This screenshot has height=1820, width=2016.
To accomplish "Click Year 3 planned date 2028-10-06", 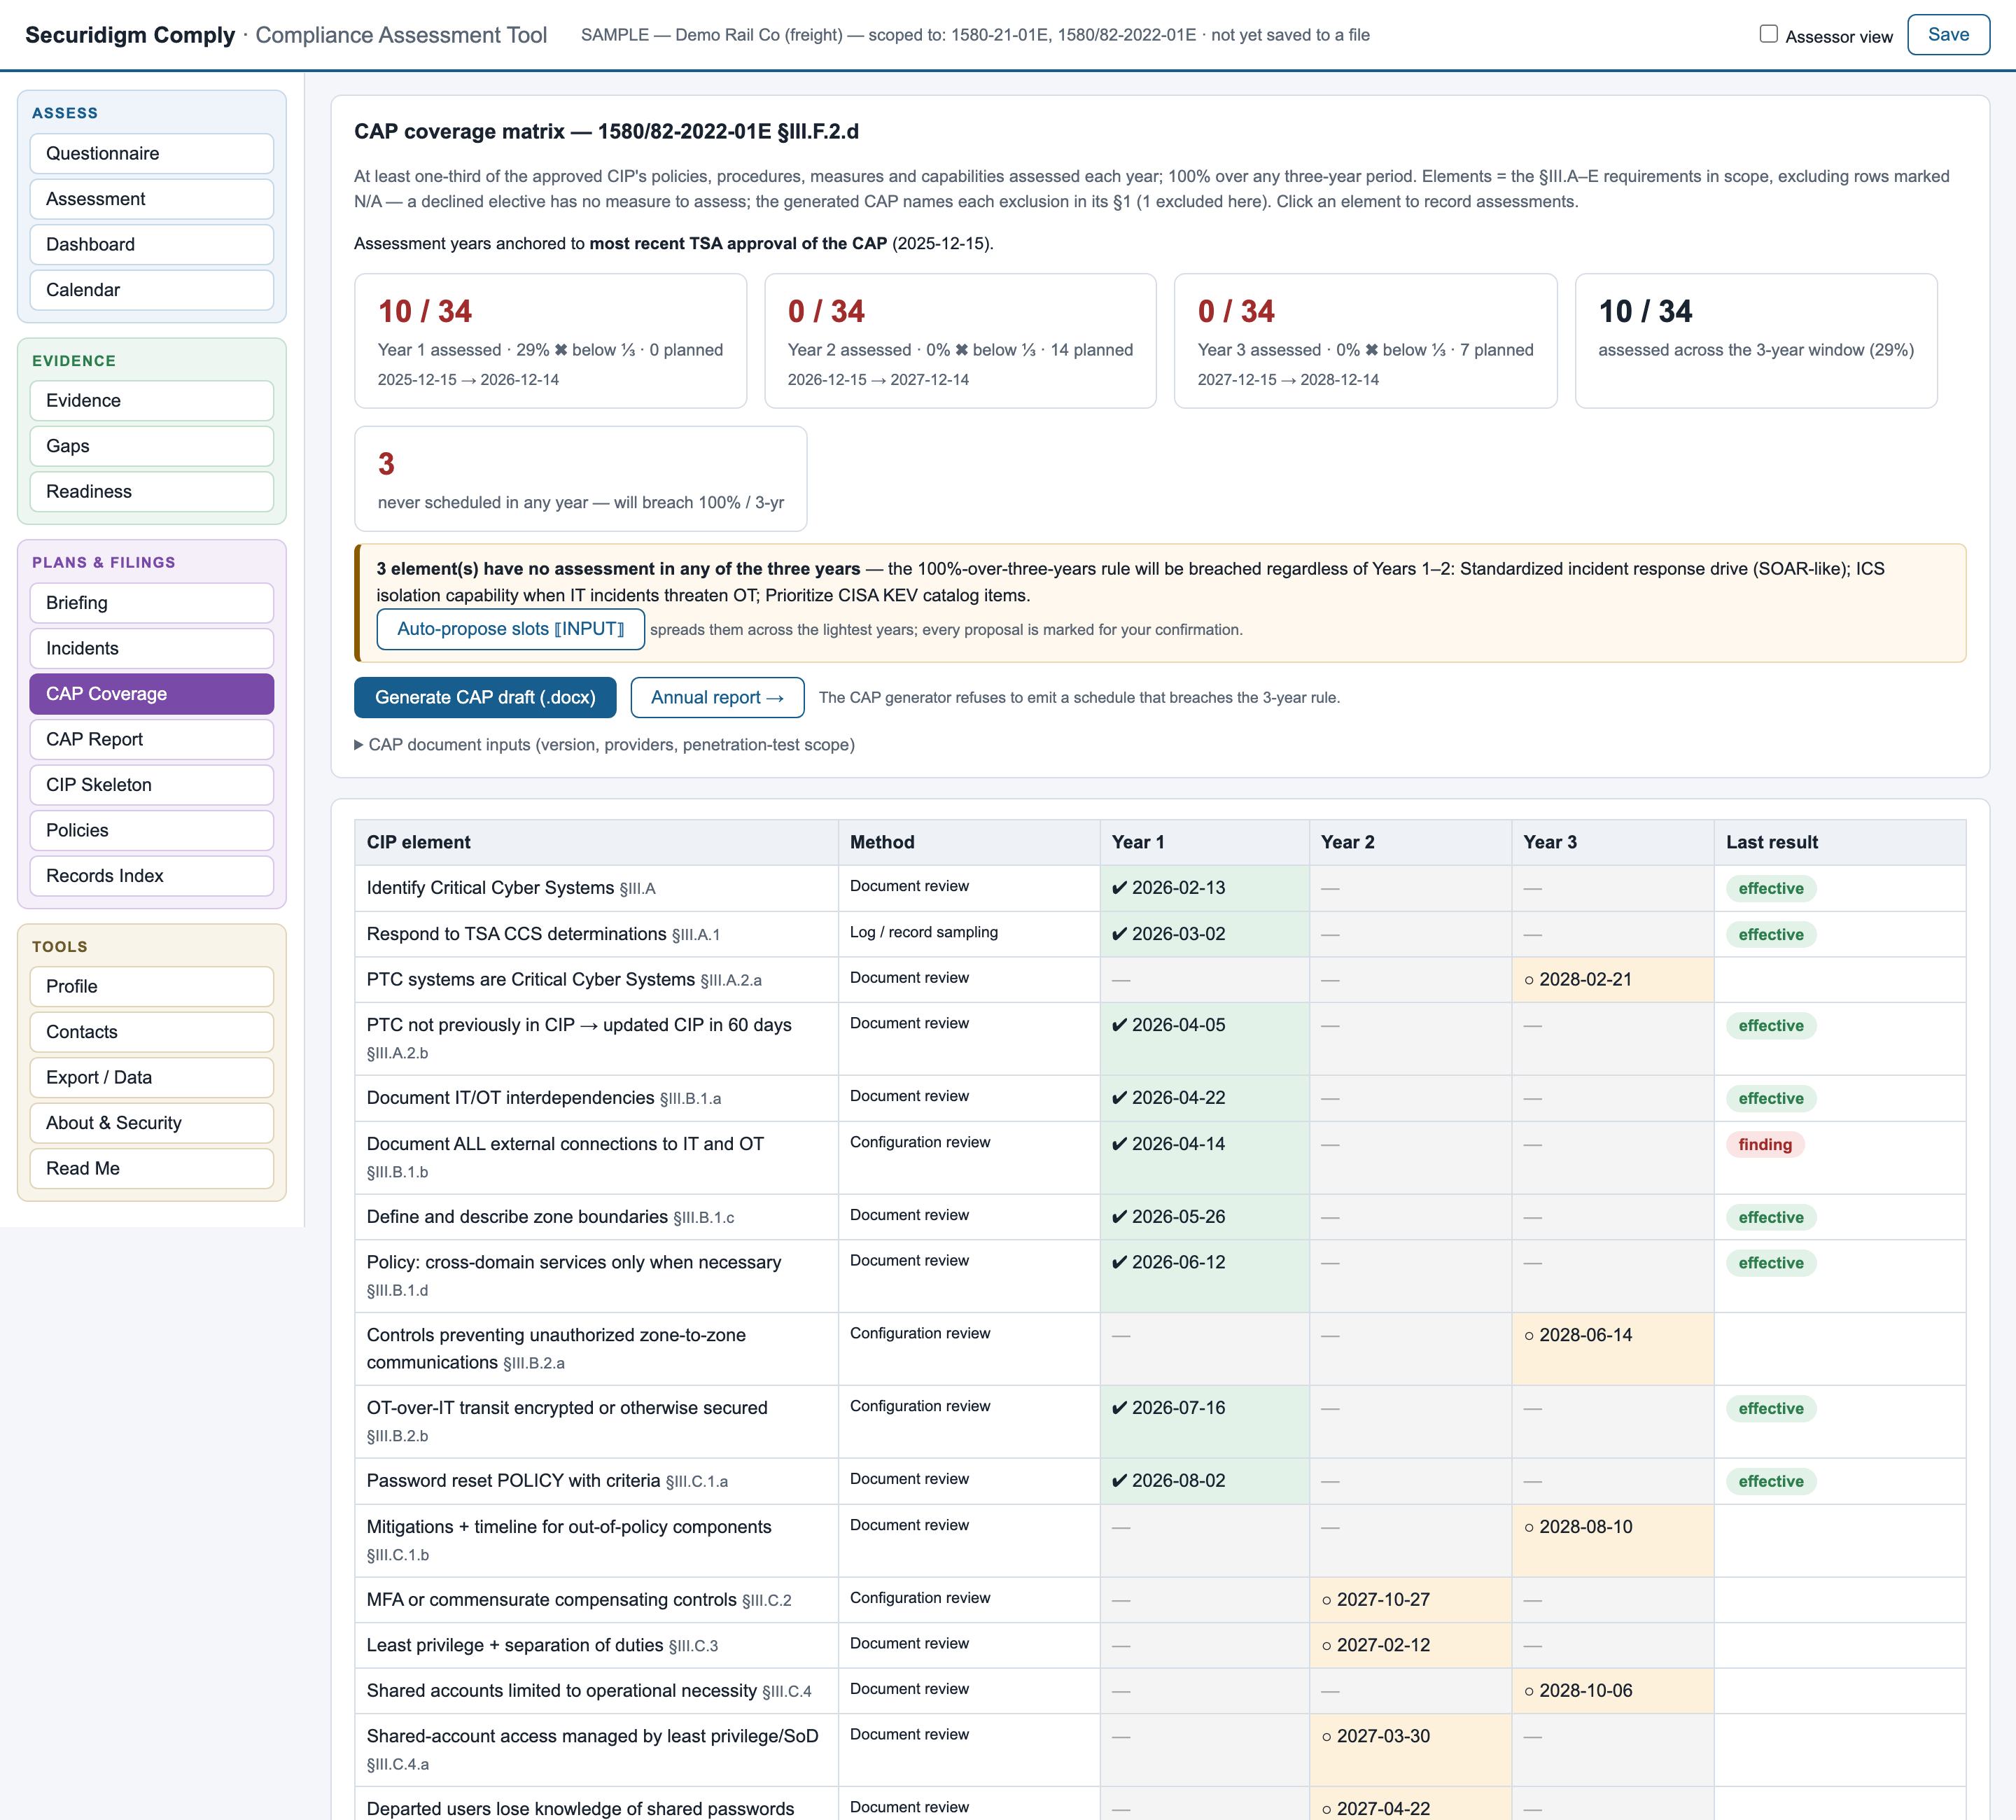I will pos(1612,1691).
